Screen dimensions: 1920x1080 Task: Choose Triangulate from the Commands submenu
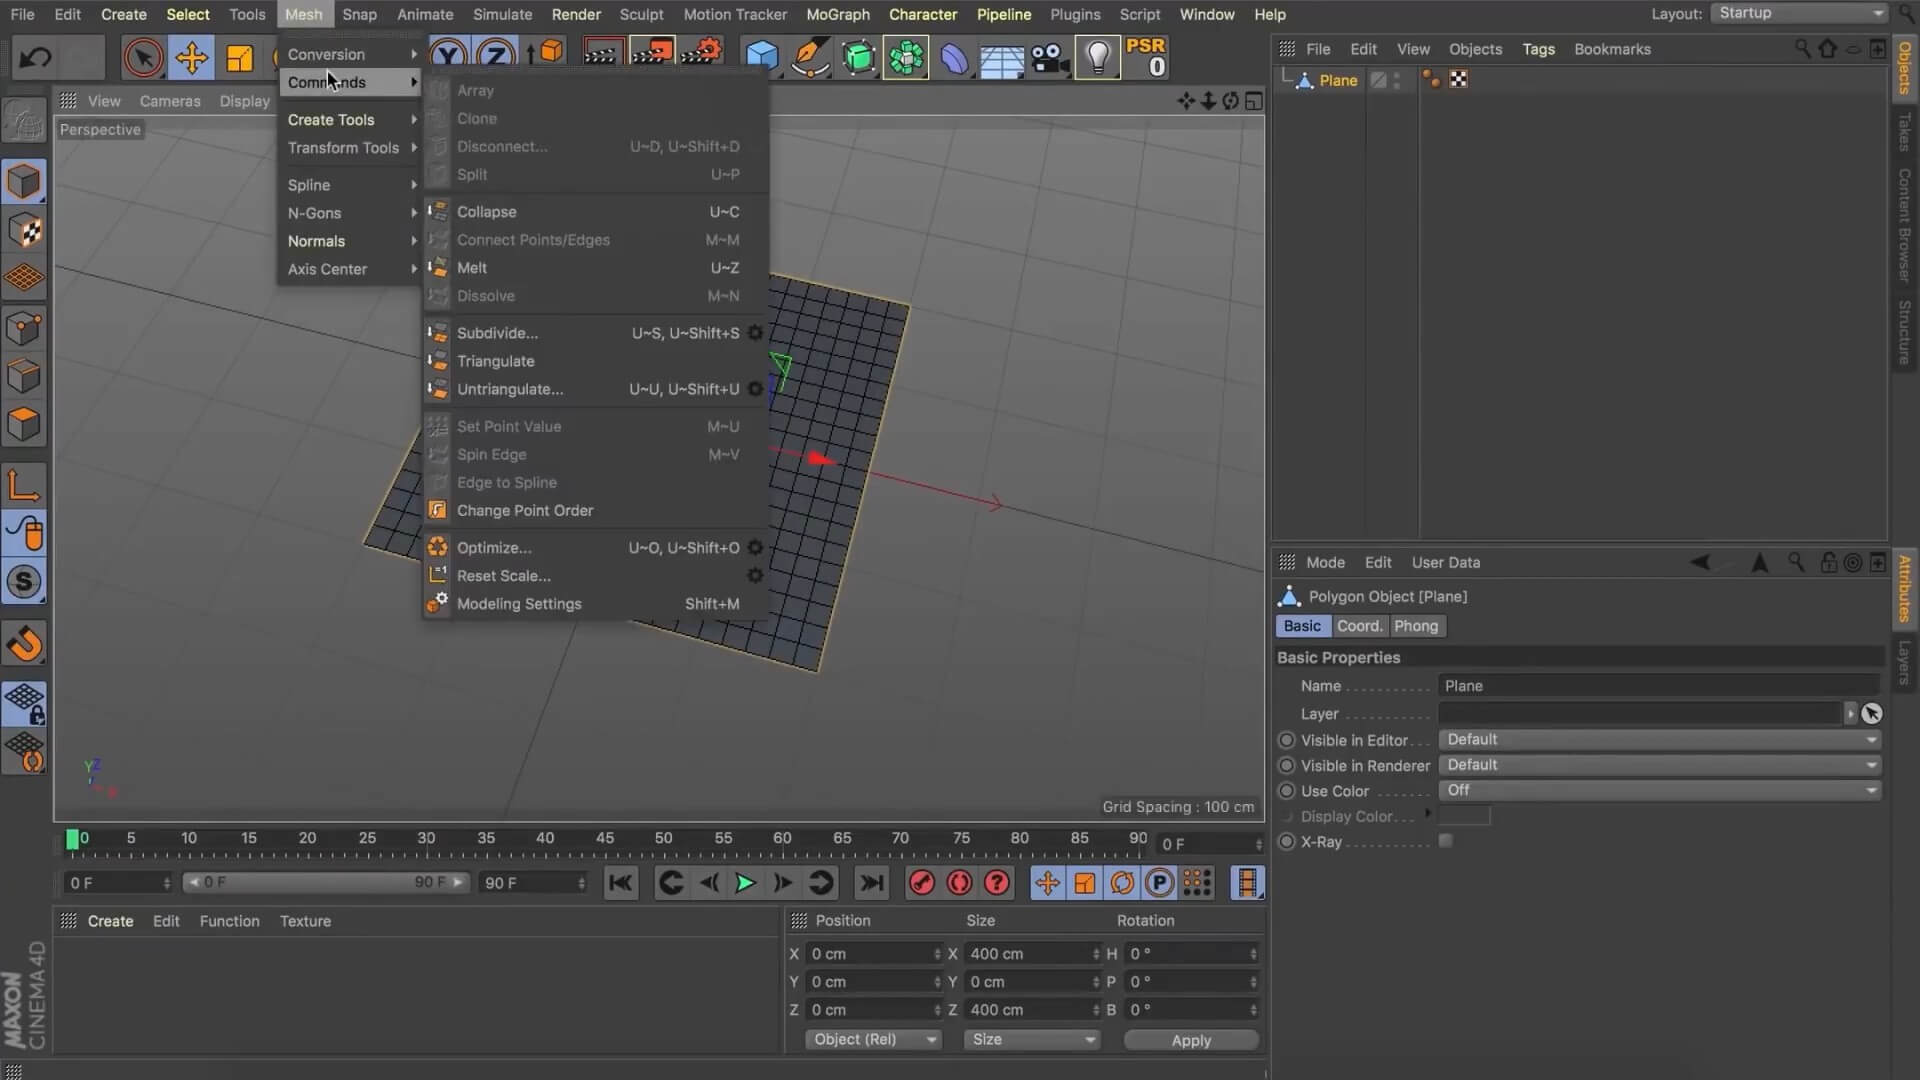(x=496, y=361)
